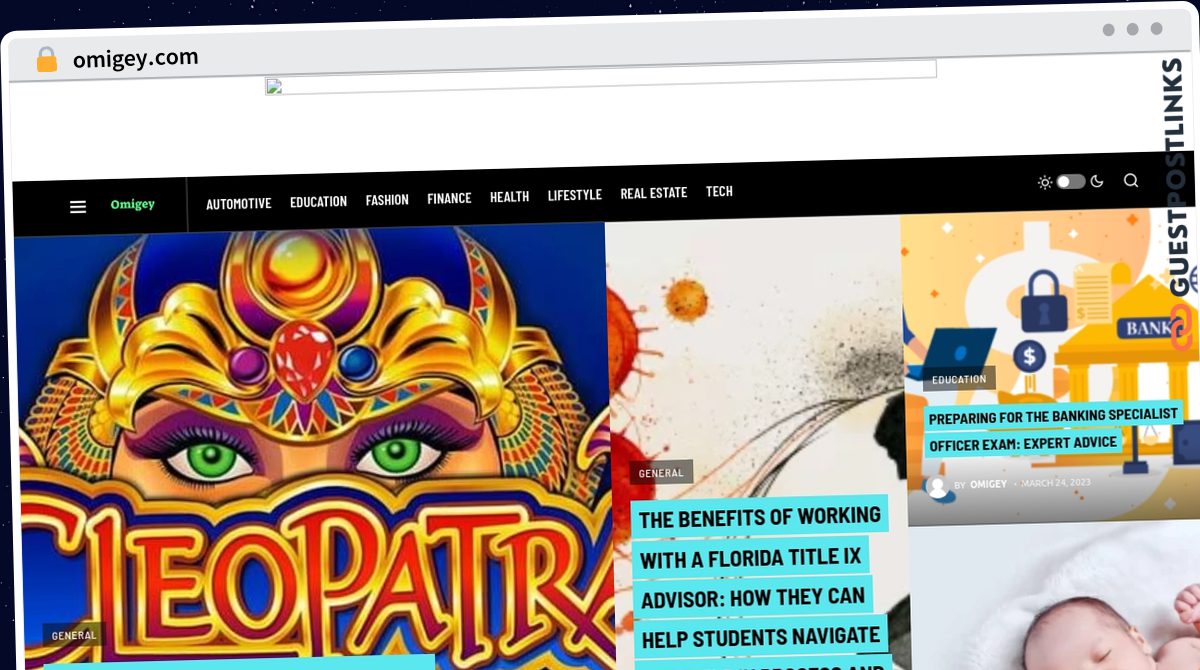Open the Real Estate menu
The image size is (1200, 670).
654,193
